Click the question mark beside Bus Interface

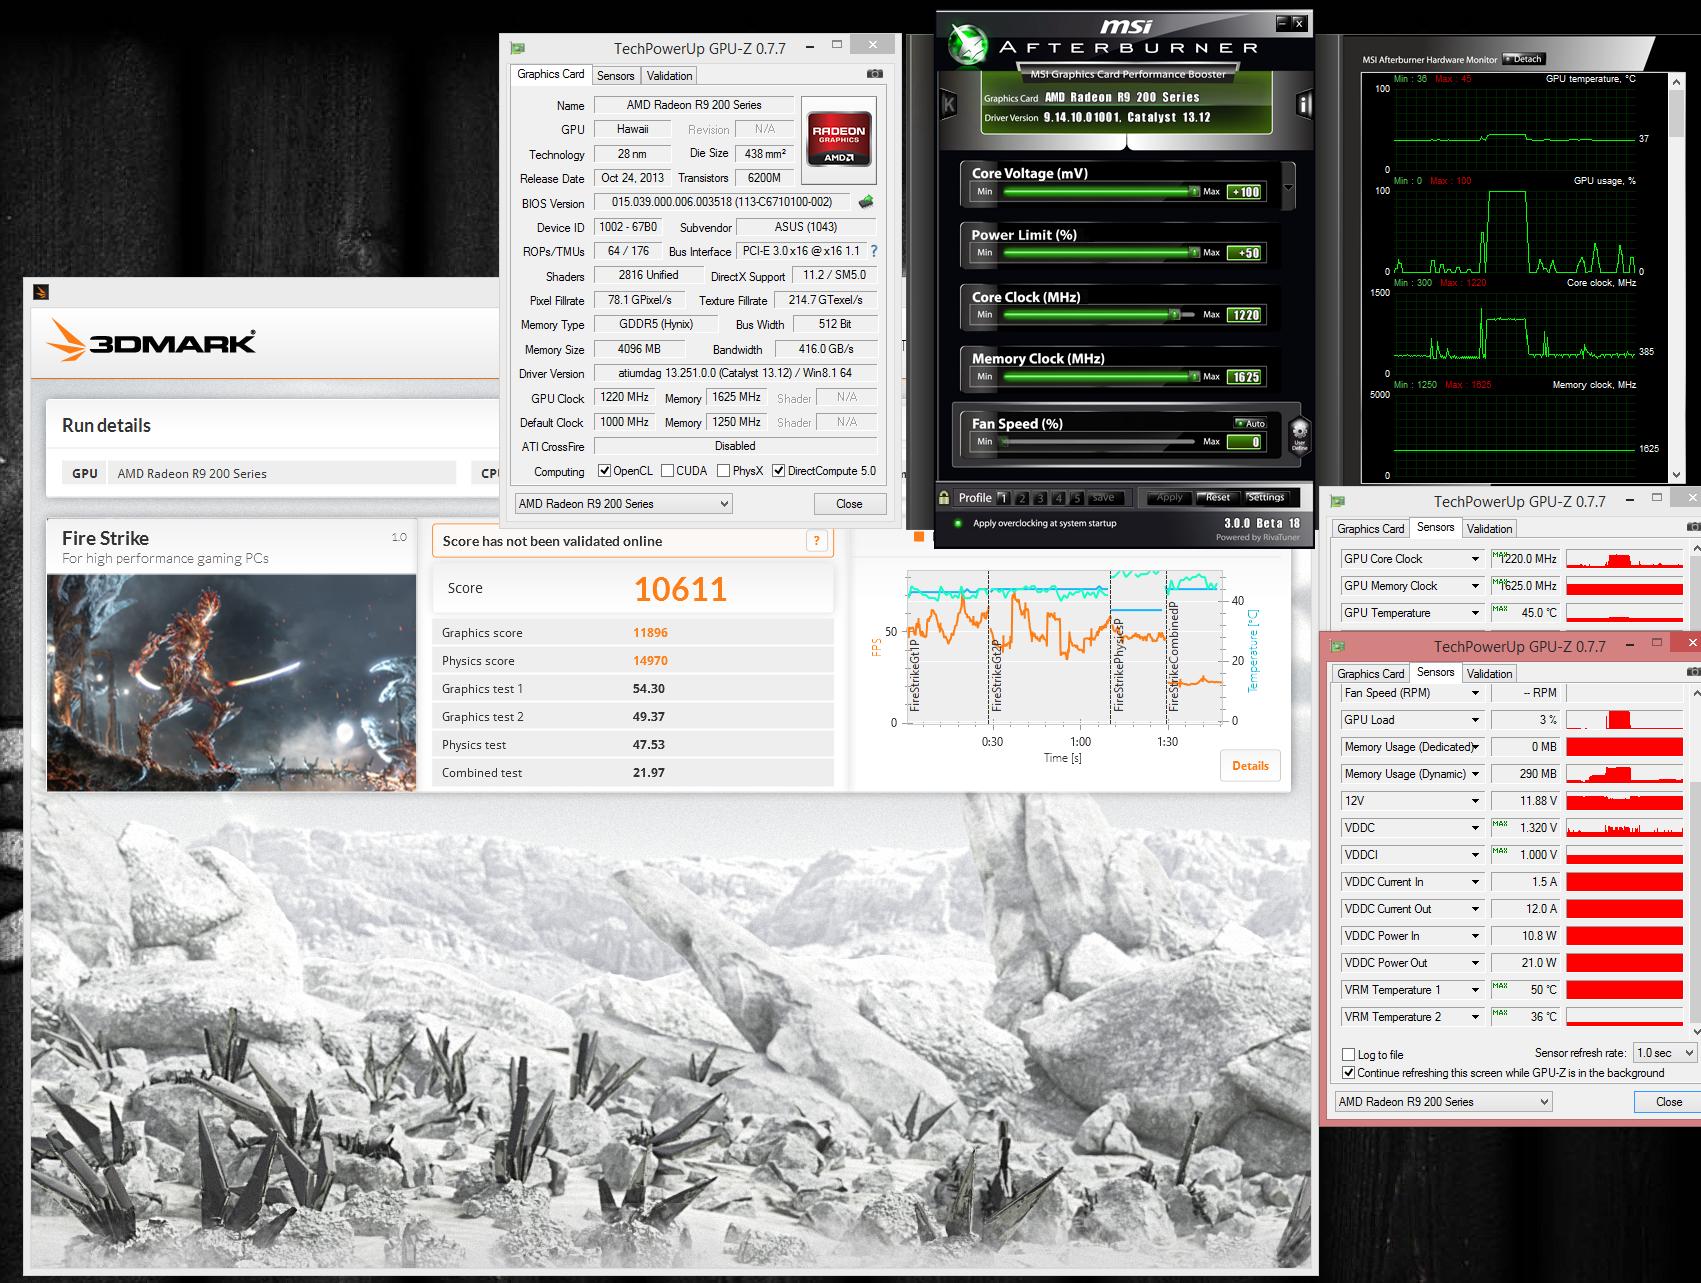(873, 251)
